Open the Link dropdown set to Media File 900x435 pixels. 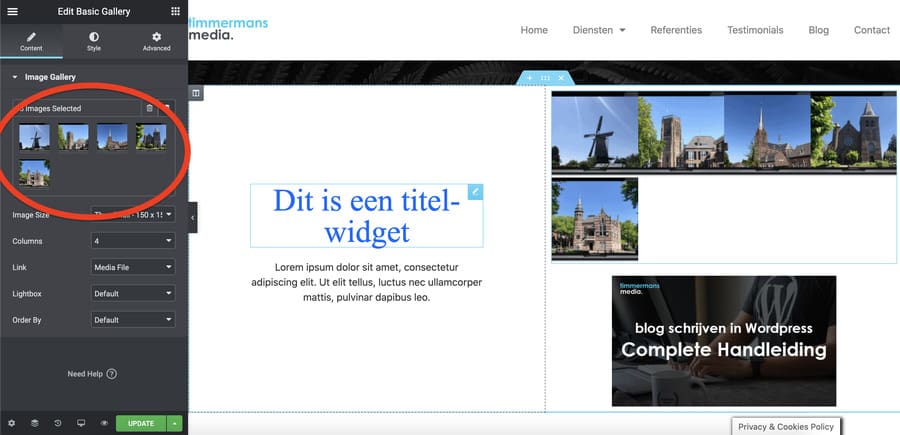(133, 267)
